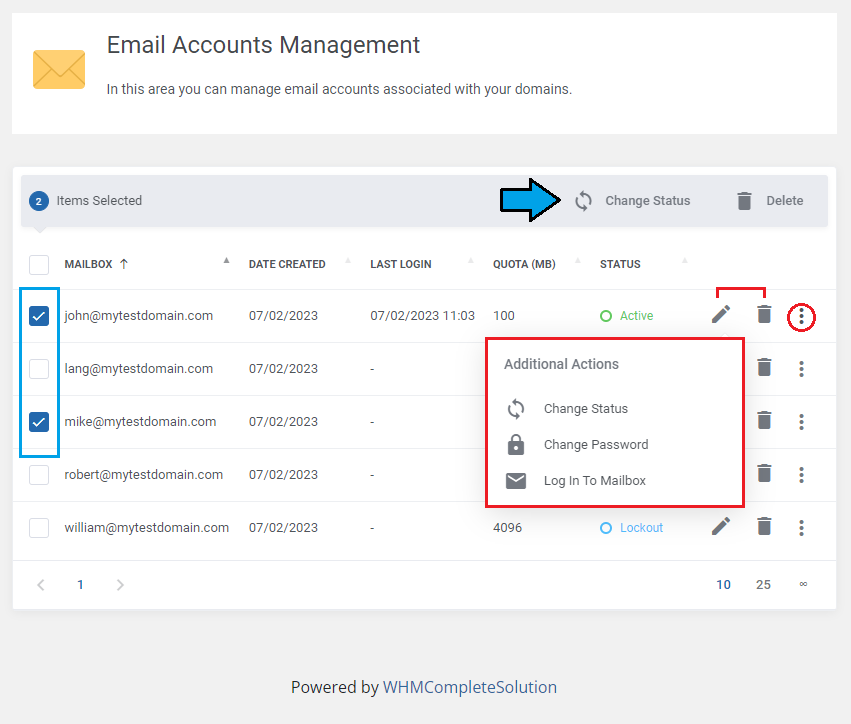851x724 pixels.
Task: Show 25 entries per page
Action: 763,585
